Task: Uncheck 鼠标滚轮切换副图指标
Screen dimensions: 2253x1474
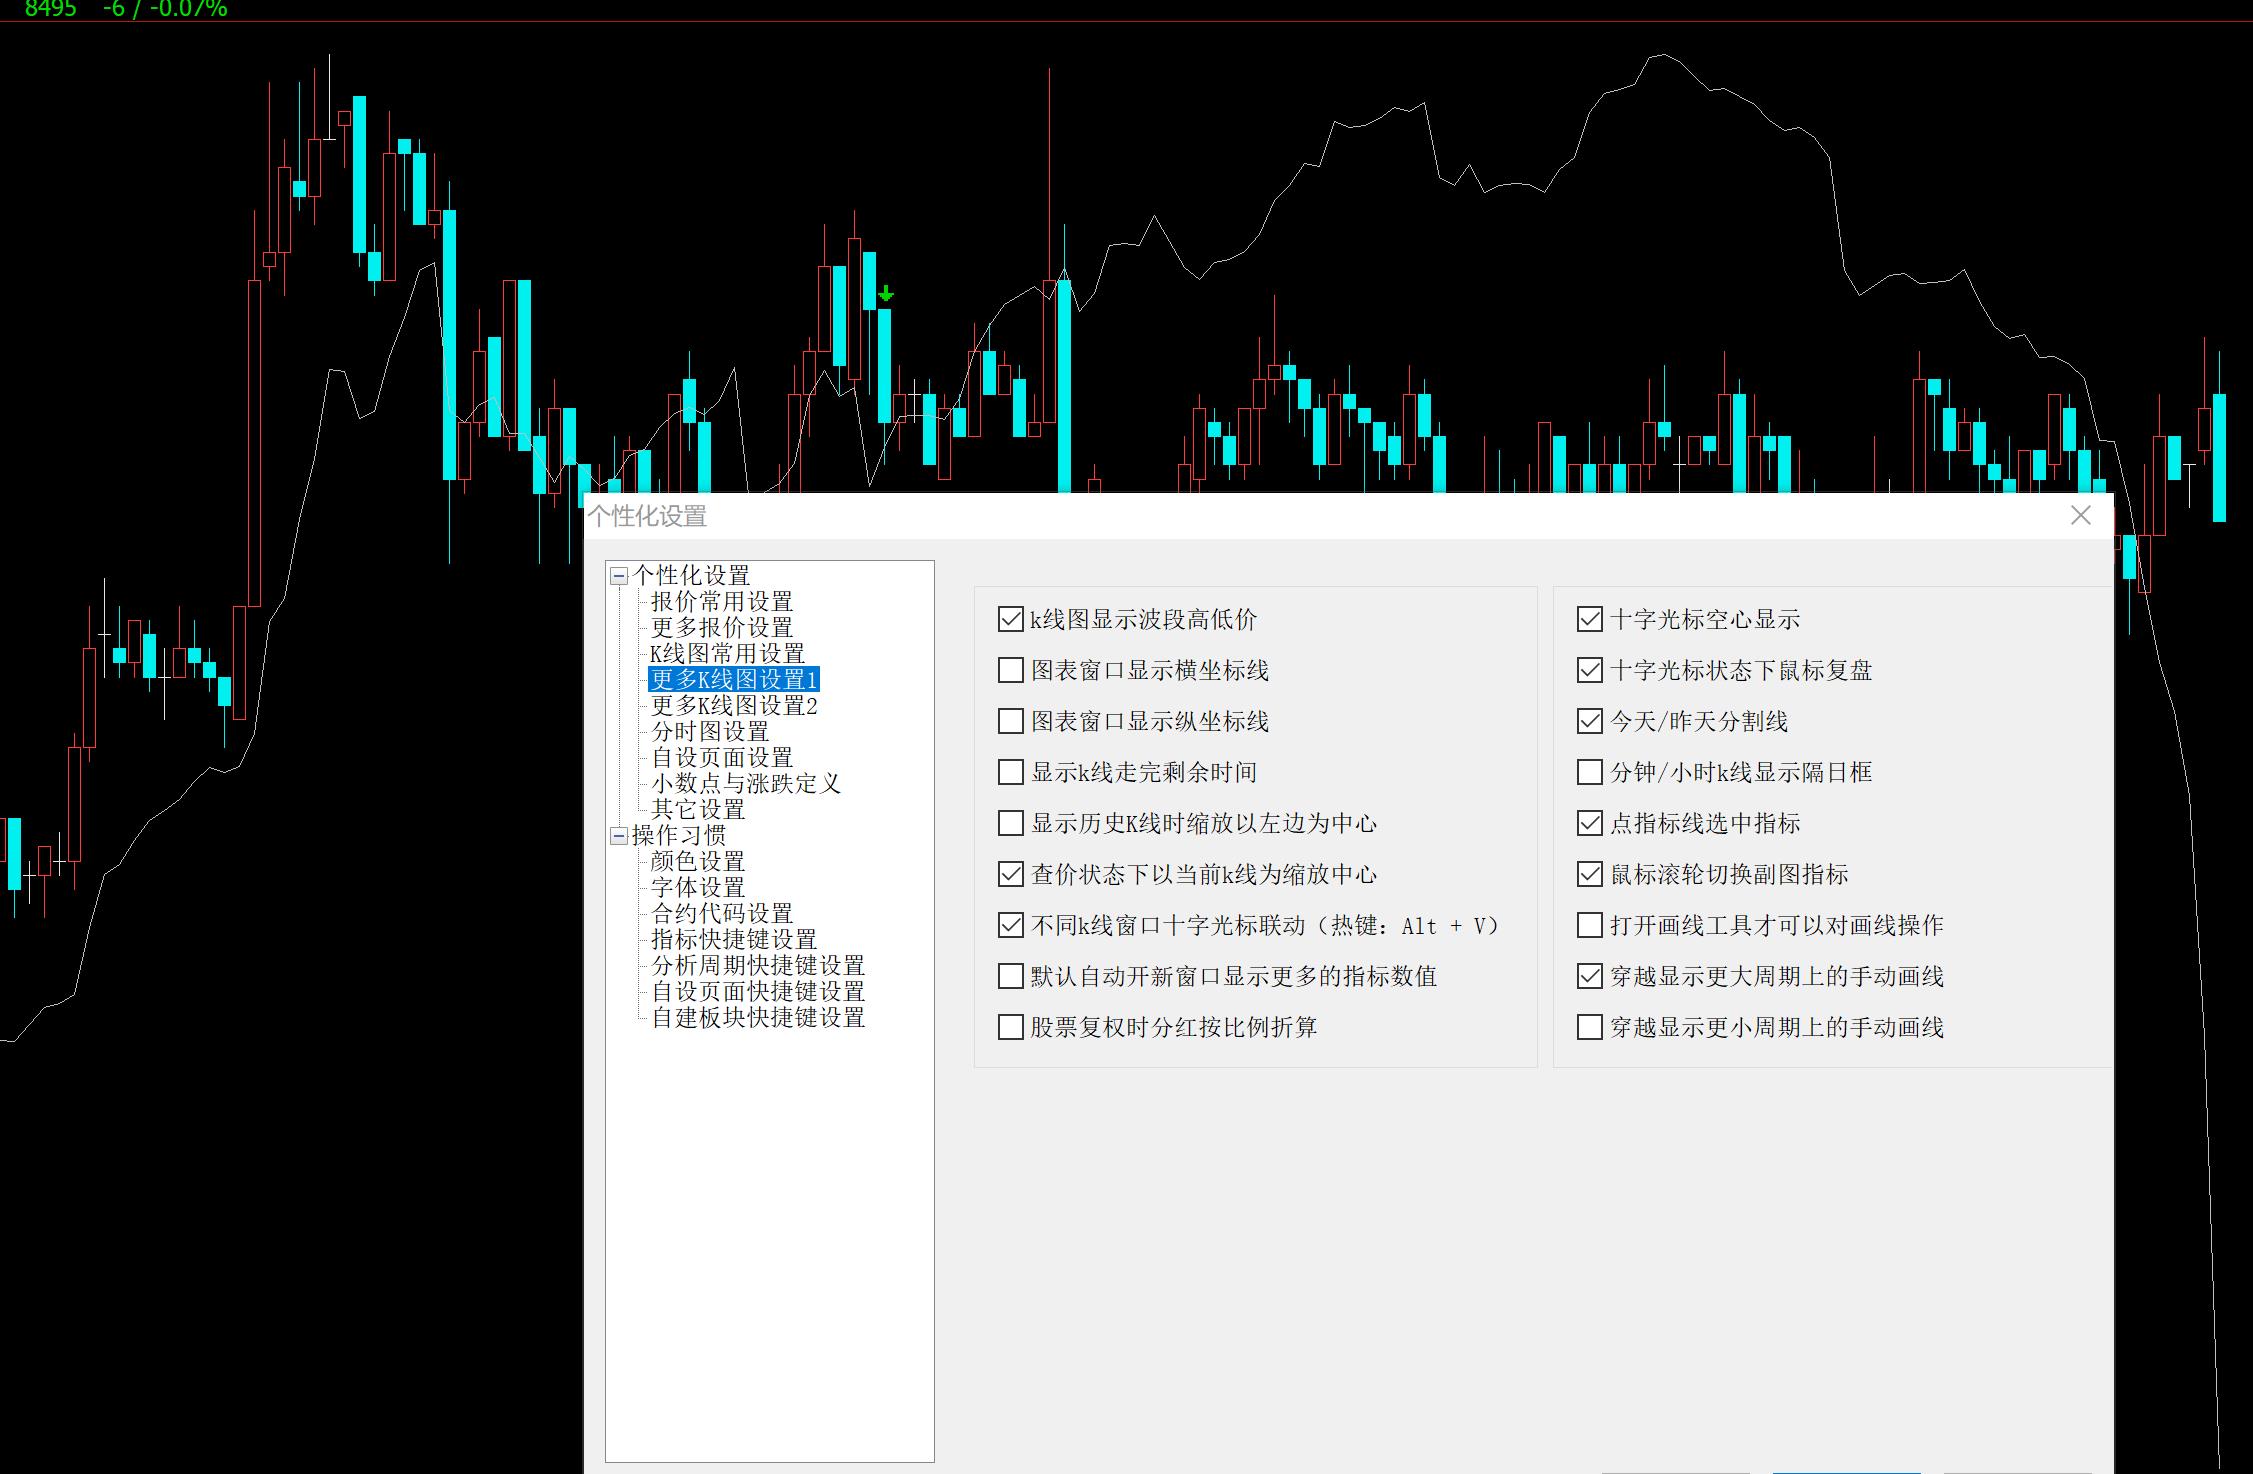Action: [1589, 875]
